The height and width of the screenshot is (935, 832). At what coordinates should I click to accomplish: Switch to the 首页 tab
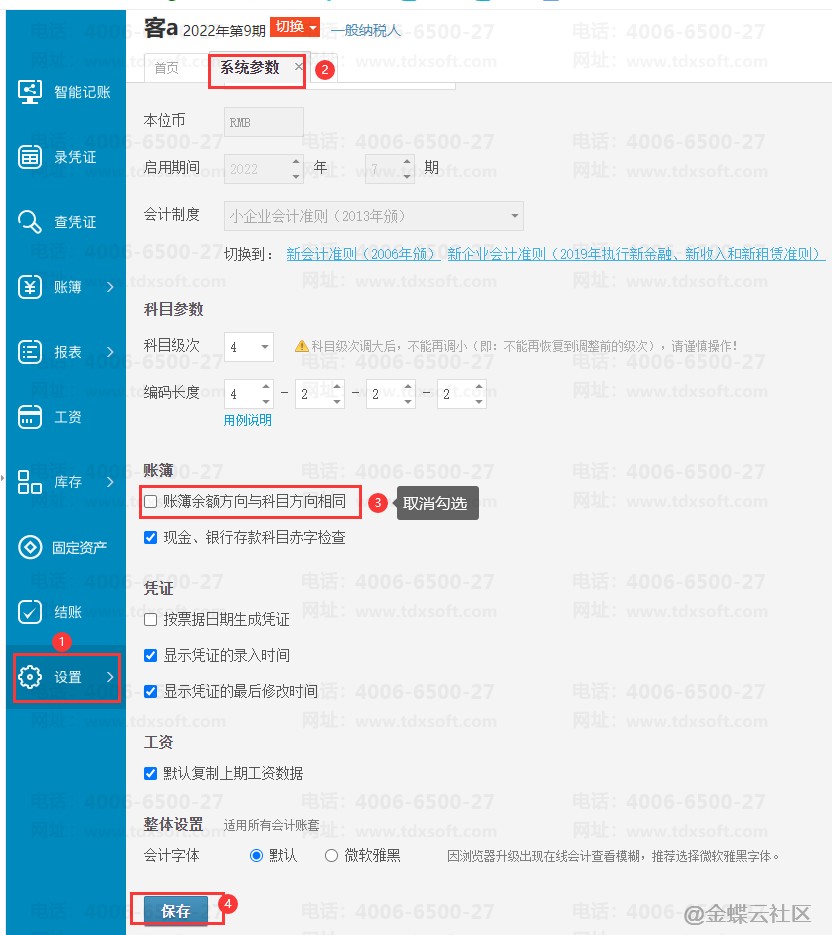click(x=166, y=68)
